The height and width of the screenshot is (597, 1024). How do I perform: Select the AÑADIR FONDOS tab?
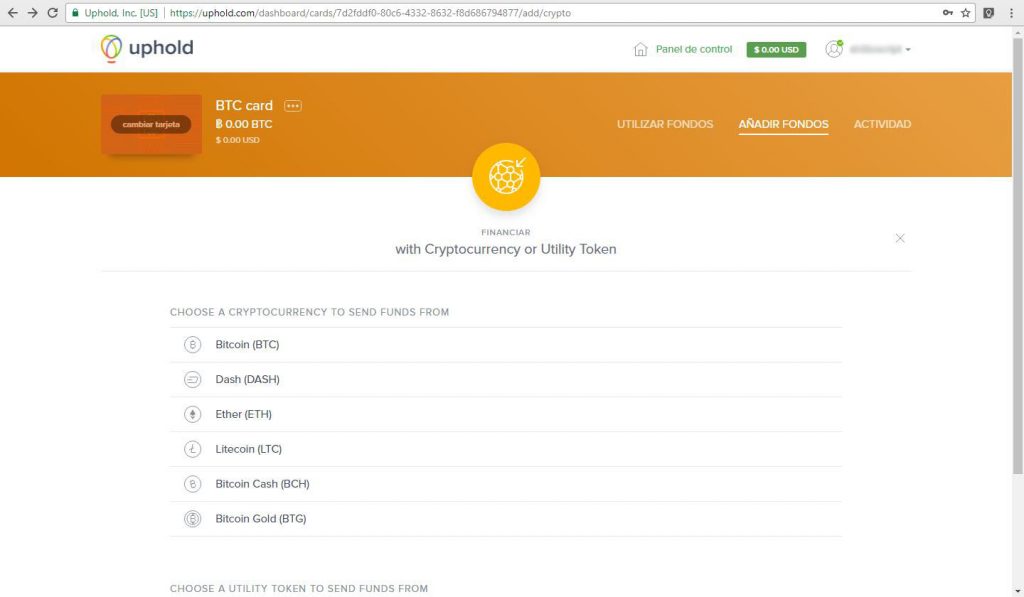pos(783,124)
